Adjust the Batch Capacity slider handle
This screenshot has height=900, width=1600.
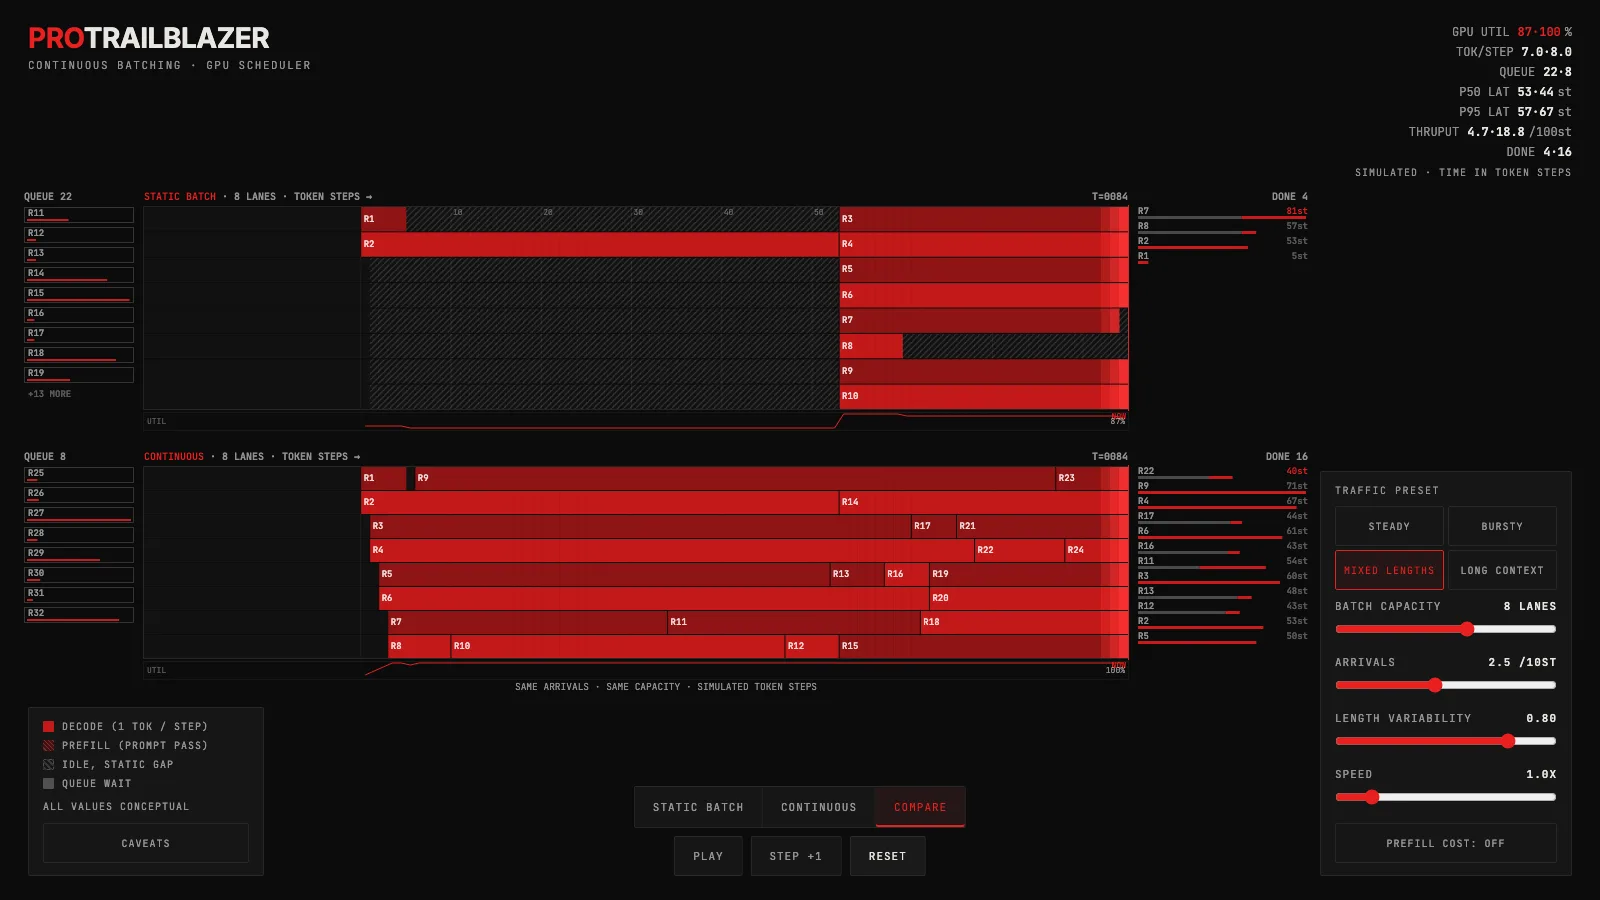tap(1467, 629)
